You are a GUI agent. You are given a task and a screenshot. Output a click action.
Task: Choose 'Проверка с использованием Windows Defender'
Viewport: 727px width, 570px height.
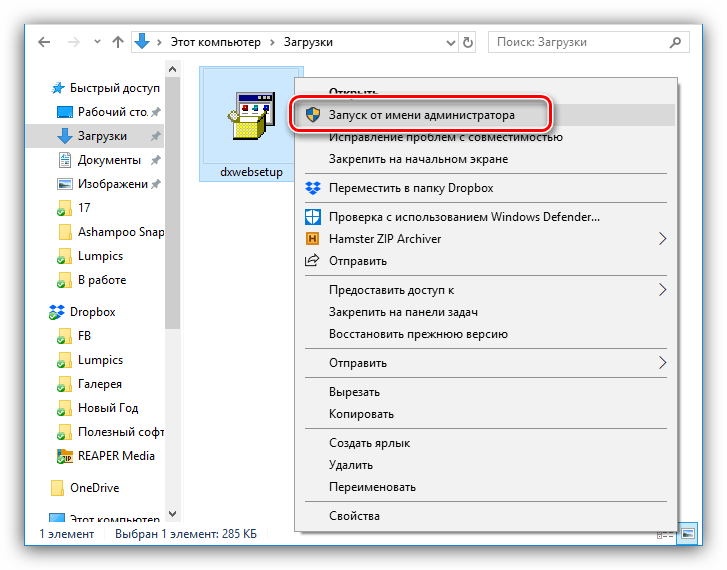tap(464, 217)
